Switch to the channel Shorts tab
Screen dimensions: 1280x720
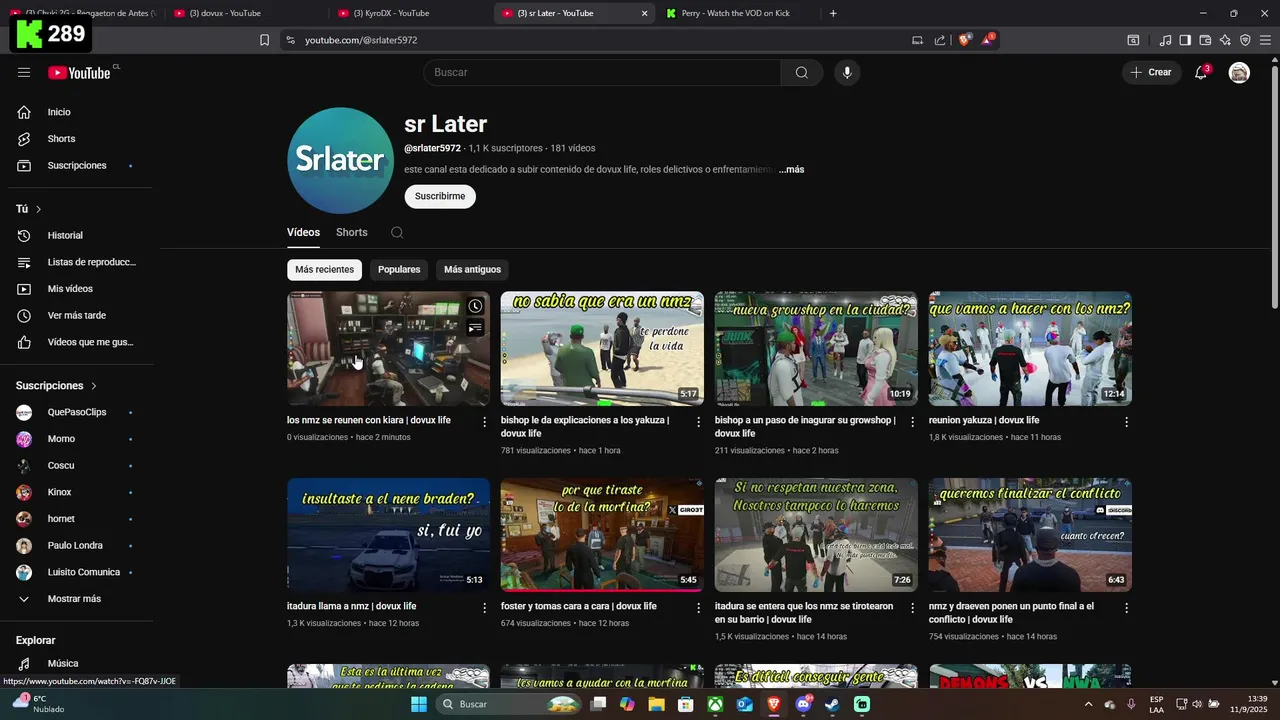click(x=352, y=232)
